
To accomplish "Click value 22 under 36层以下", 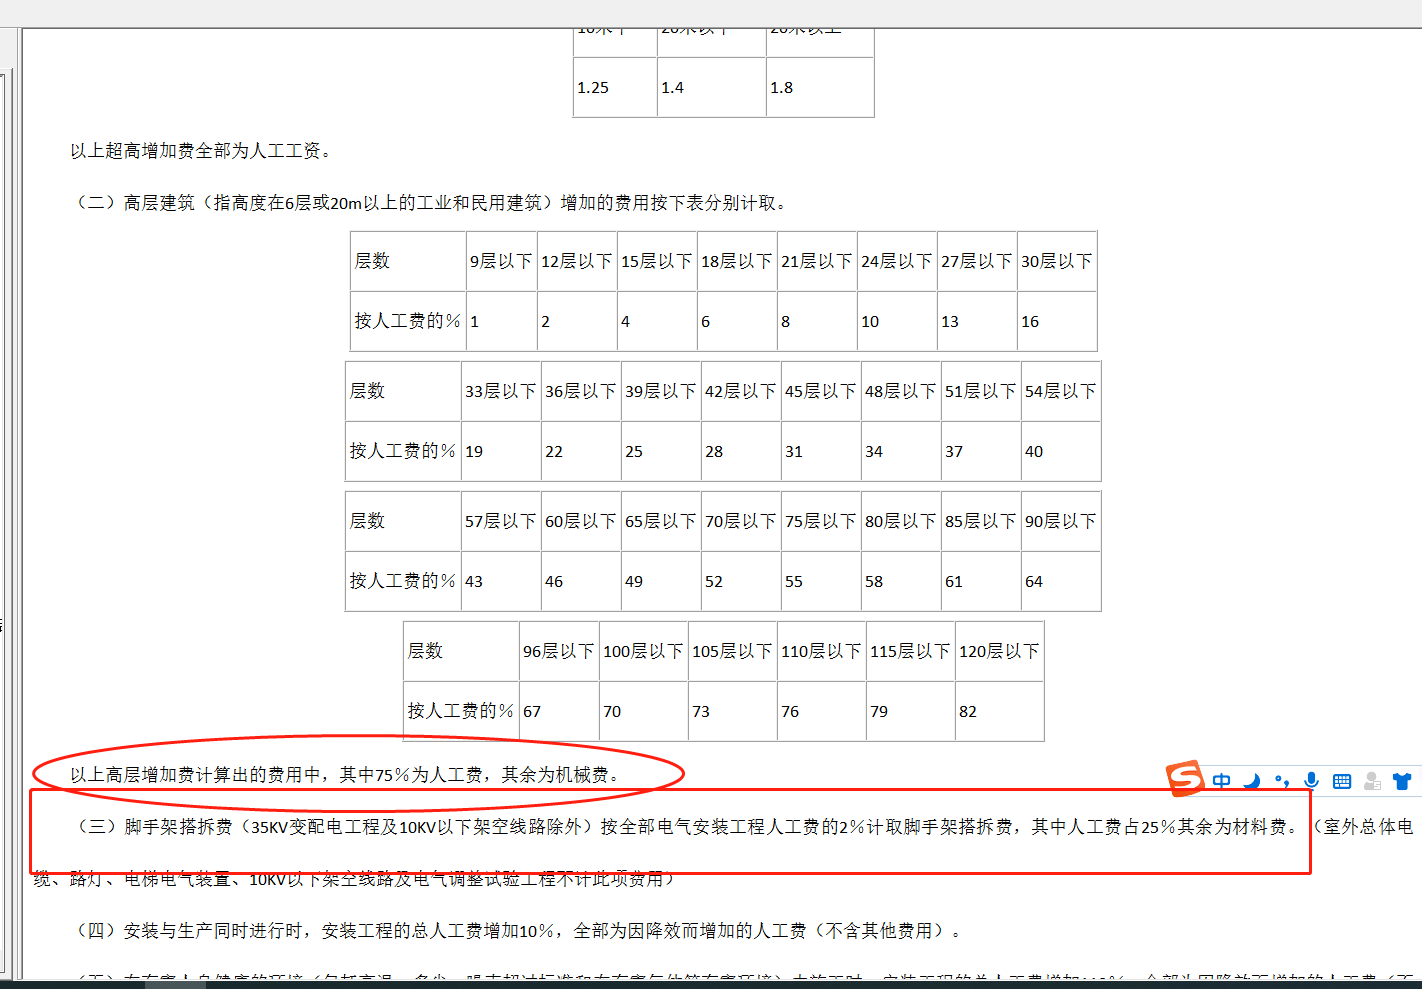I will point(581,451).
